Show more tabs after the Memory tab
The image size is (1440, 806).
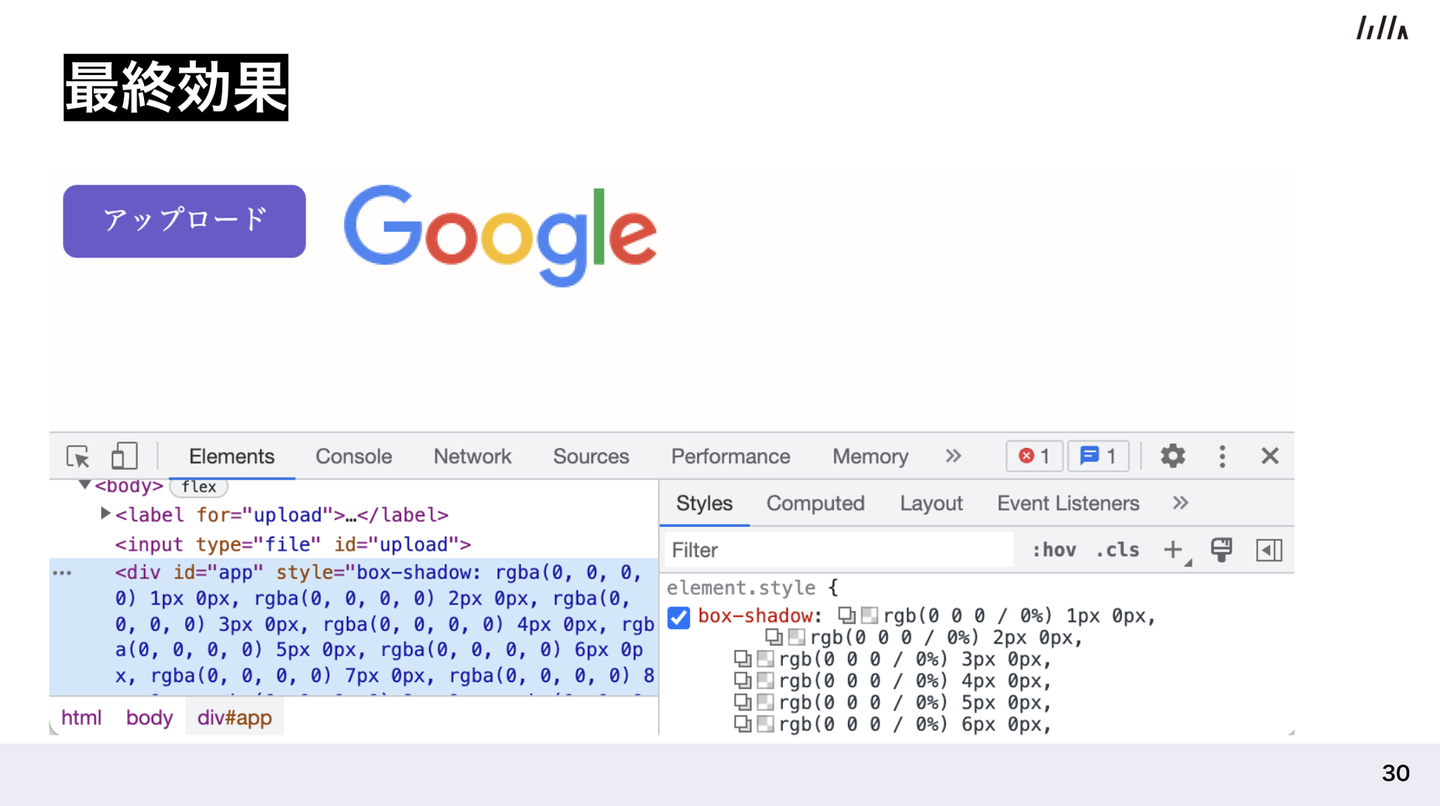(953, 456)
